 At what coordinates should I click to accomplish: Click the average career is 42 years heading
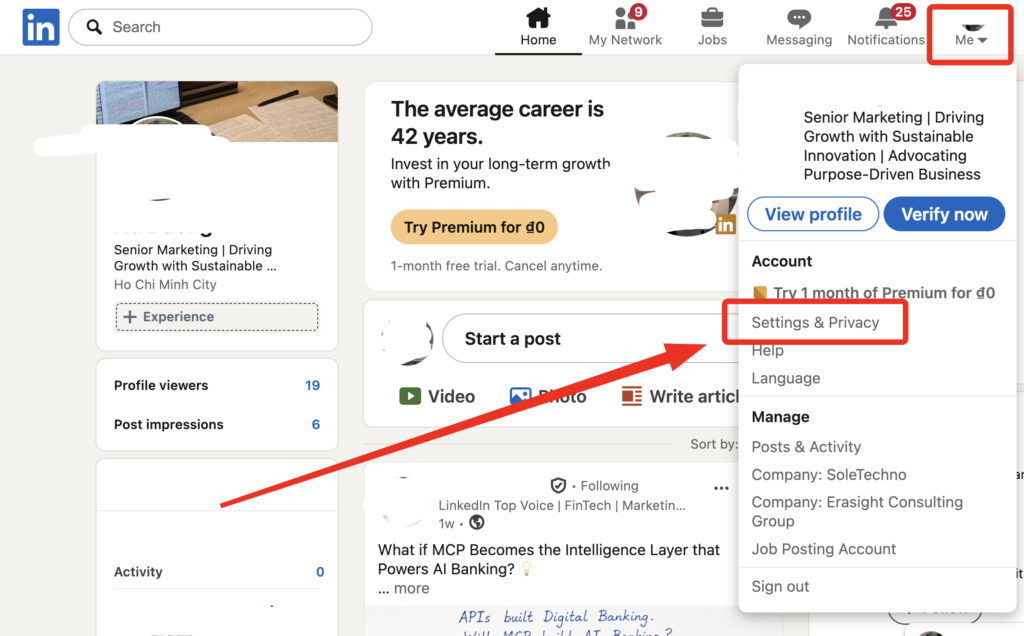point(497,122)
